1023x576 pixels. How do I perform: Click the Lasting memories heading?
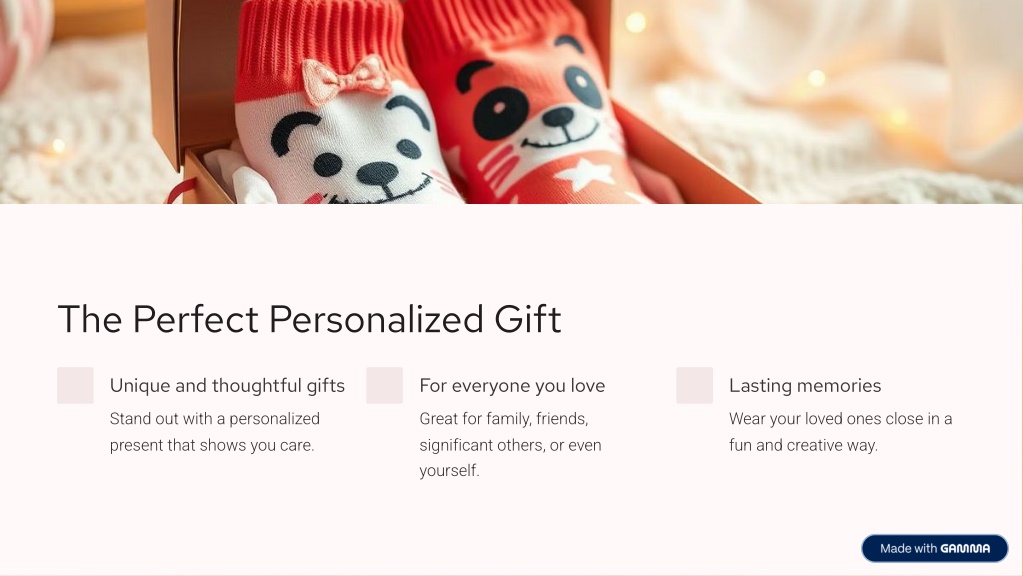805,386
